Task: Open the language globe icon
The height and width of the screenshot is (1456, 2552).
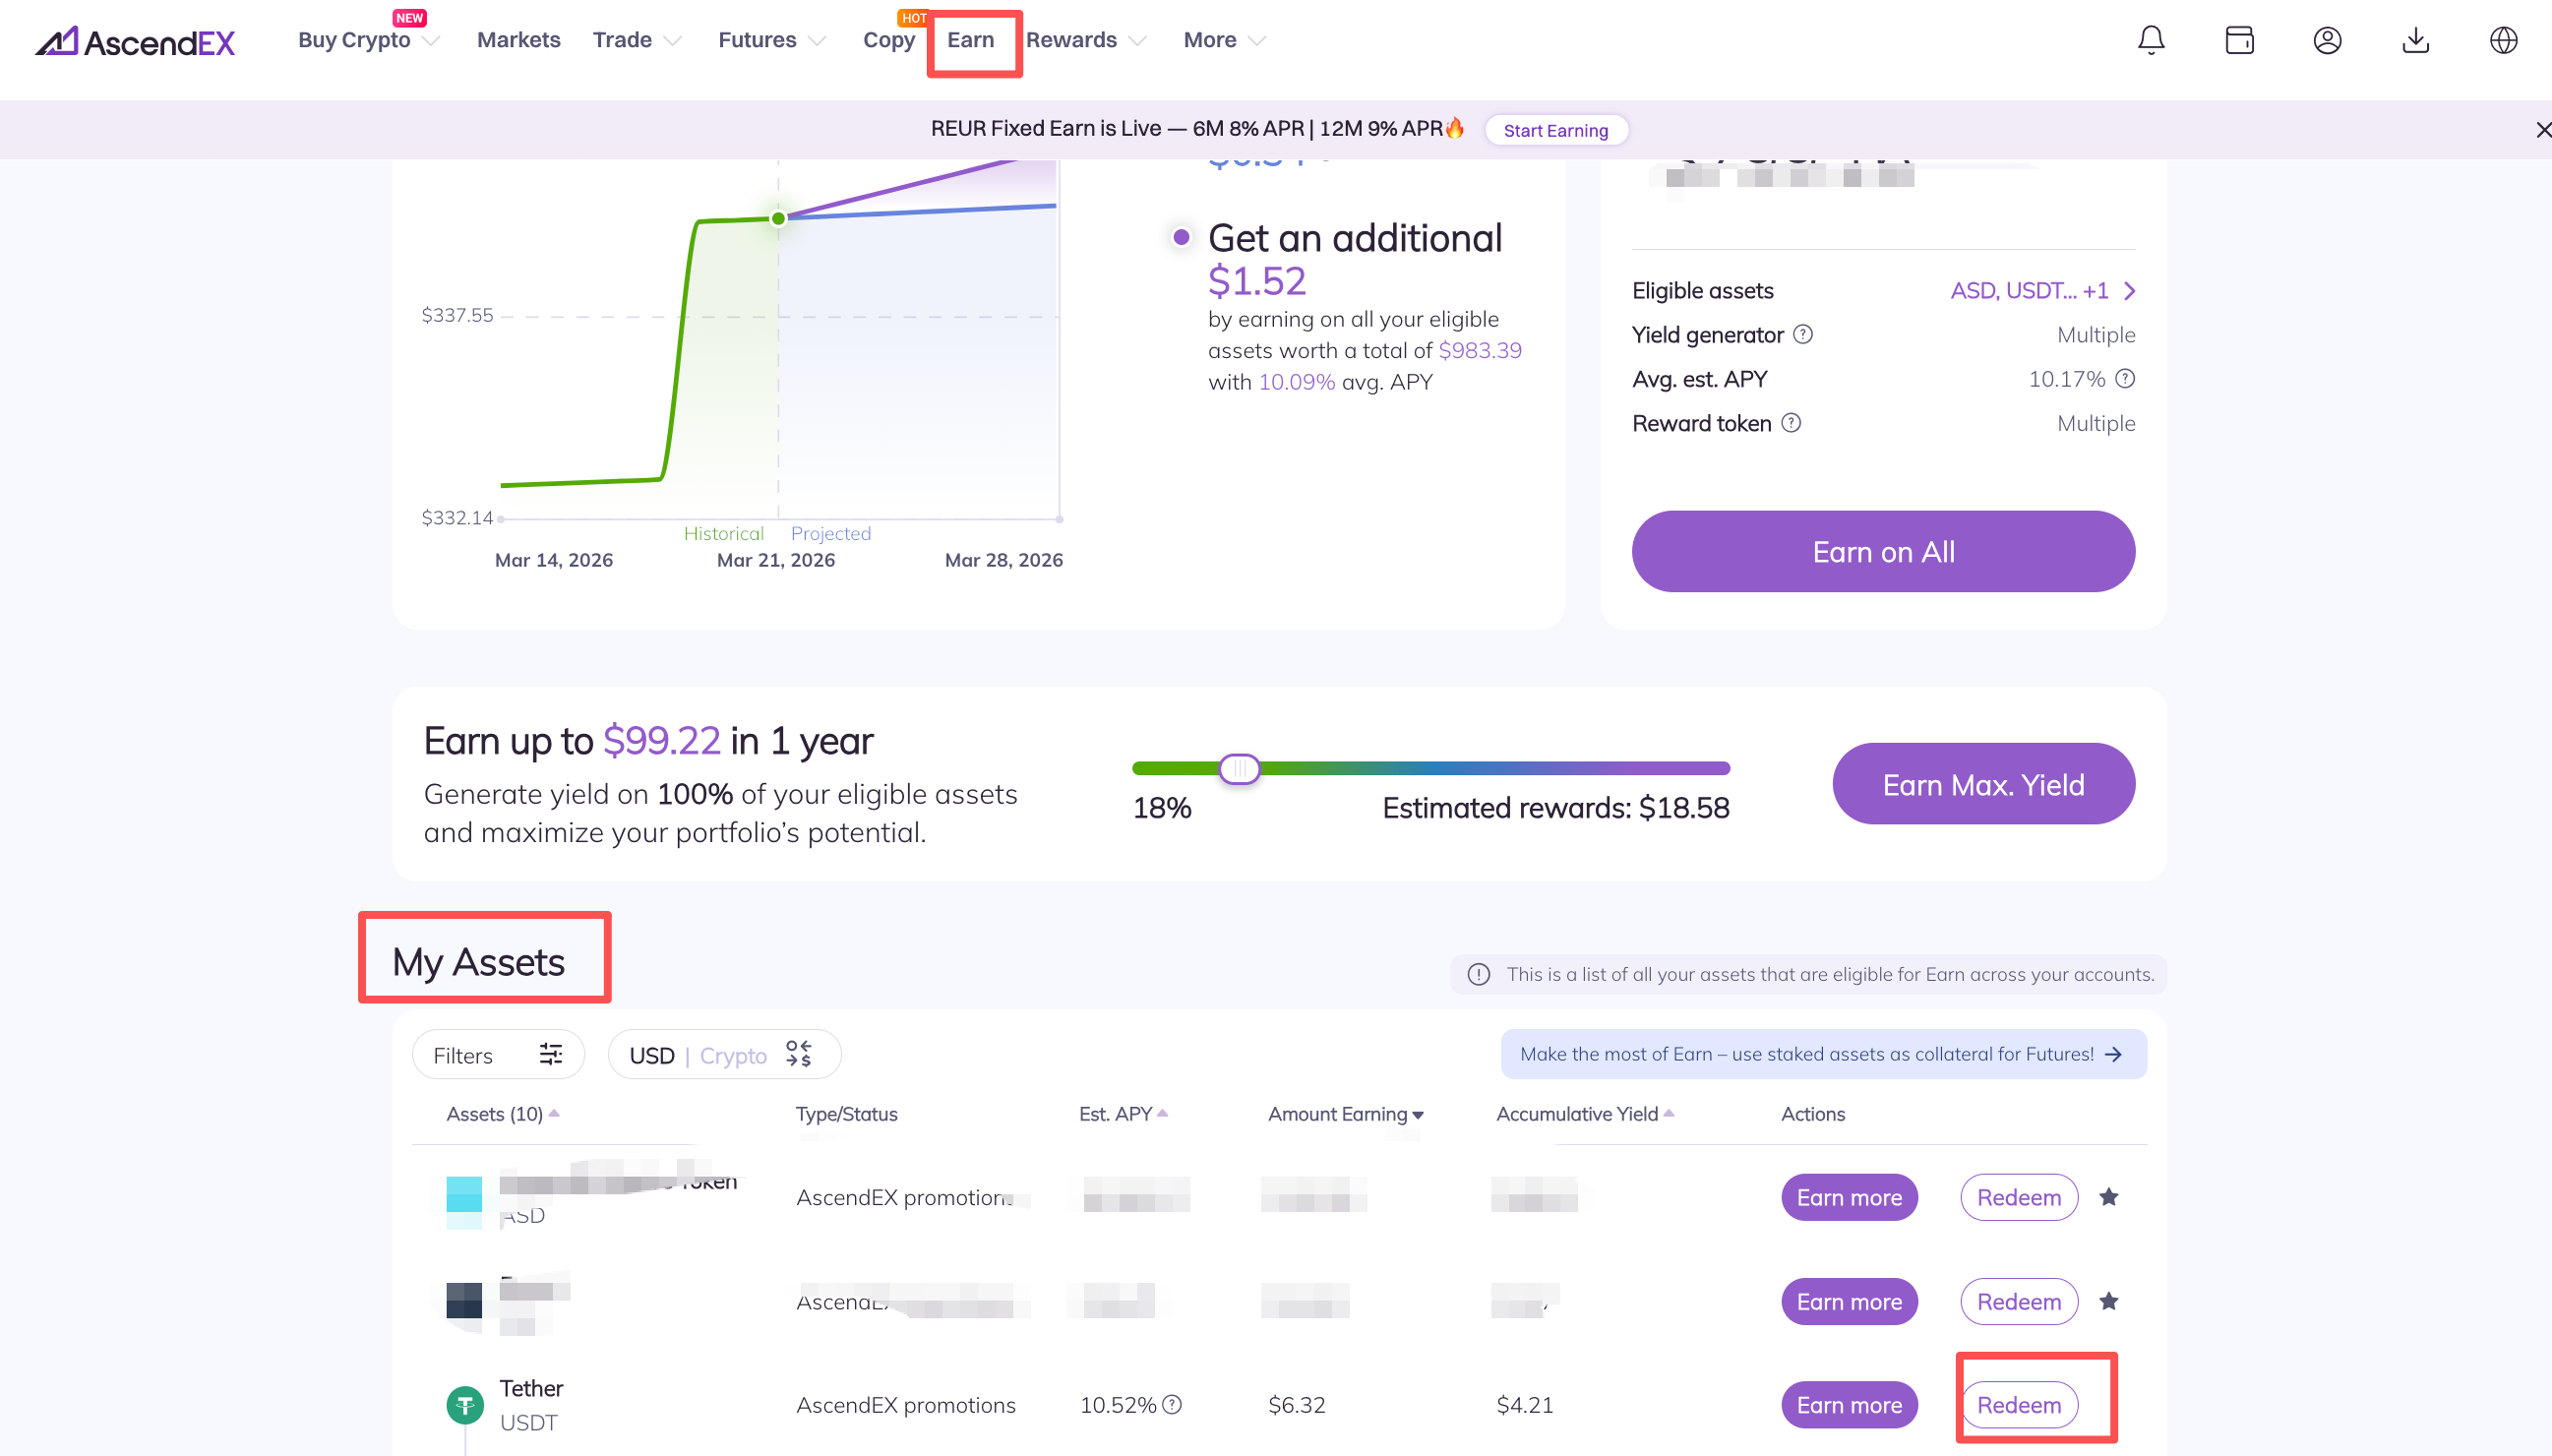Action: [x=2503, y=40]
